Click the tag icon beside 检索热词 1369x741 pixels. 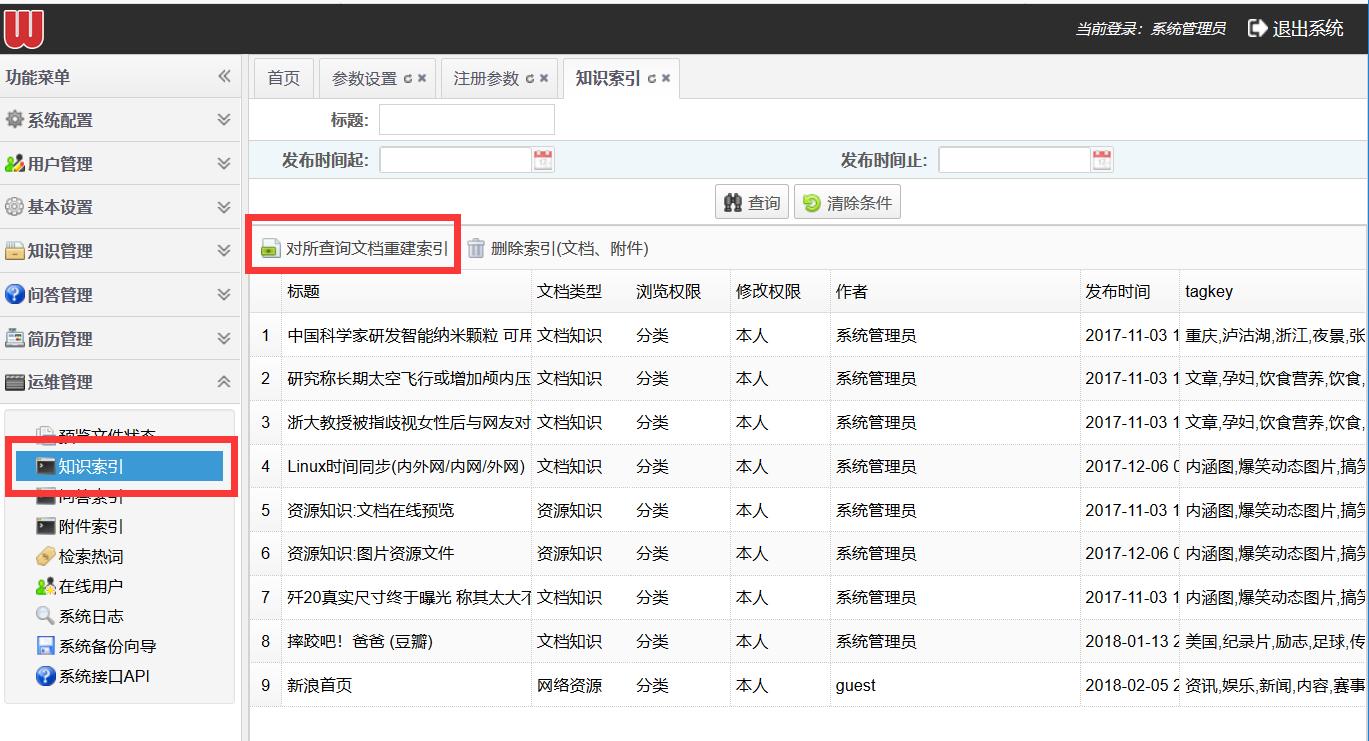(45, 556)
